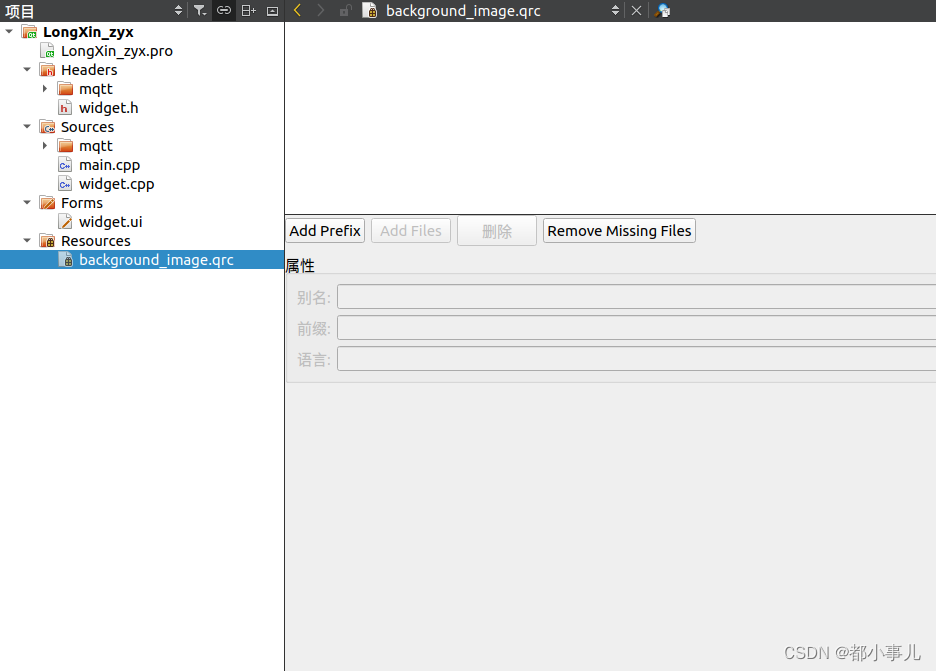Screen dimensions: 936x671
Task: Open the 项目 view selector dropdown
Action: click(178, 10)
